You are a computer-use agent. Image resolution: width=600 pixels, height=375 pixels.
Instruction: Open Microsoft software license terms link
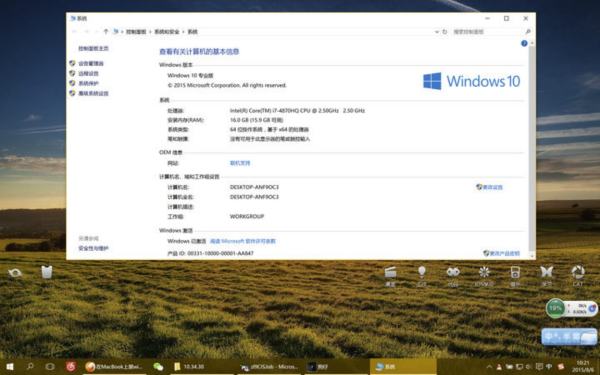pyautogui.click(x=243, y=241)
